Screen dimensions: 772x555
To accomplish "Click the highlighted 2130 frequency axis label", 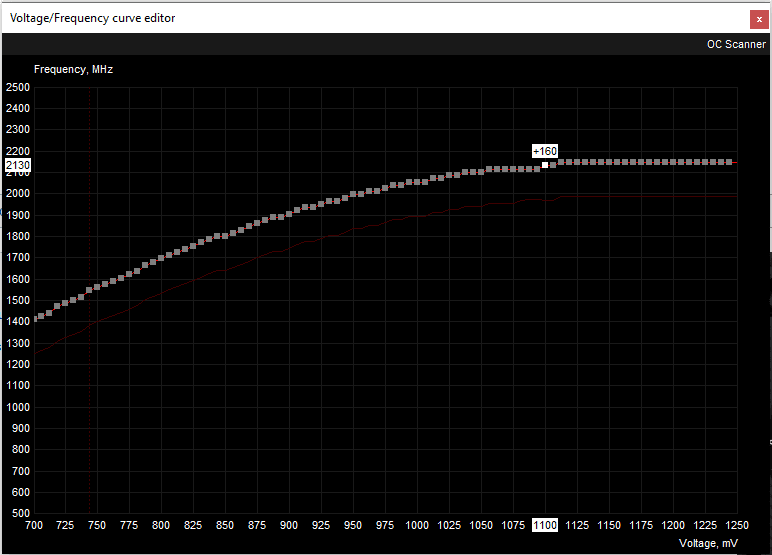I will pos(18,165).
